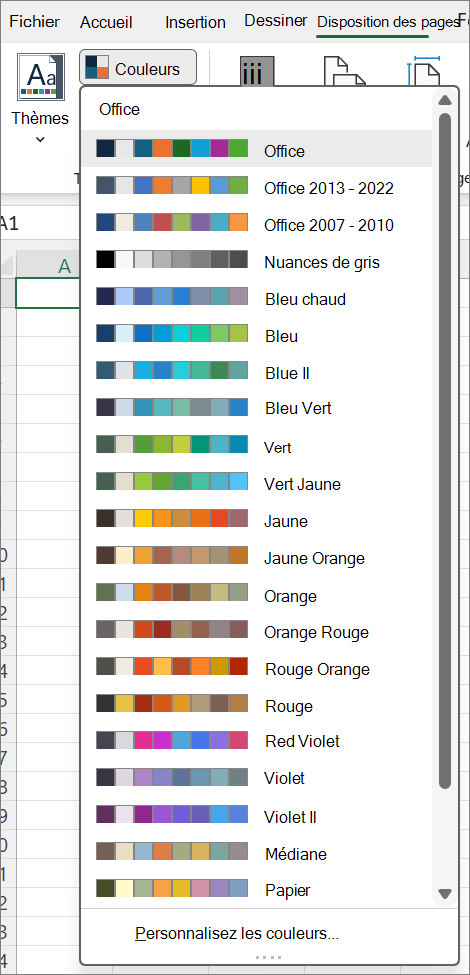Viewport: 470px width, 975px height.
Task: Pick the Violet color set
Action: pos(257,779)
